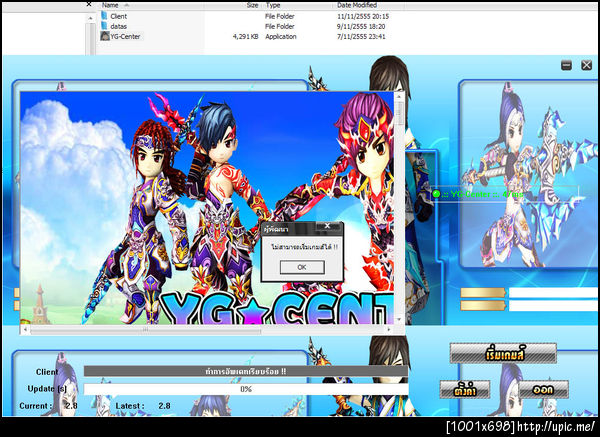Click the Latest version value 2.8
Screen dimensions: 600x437
[164, 406]
